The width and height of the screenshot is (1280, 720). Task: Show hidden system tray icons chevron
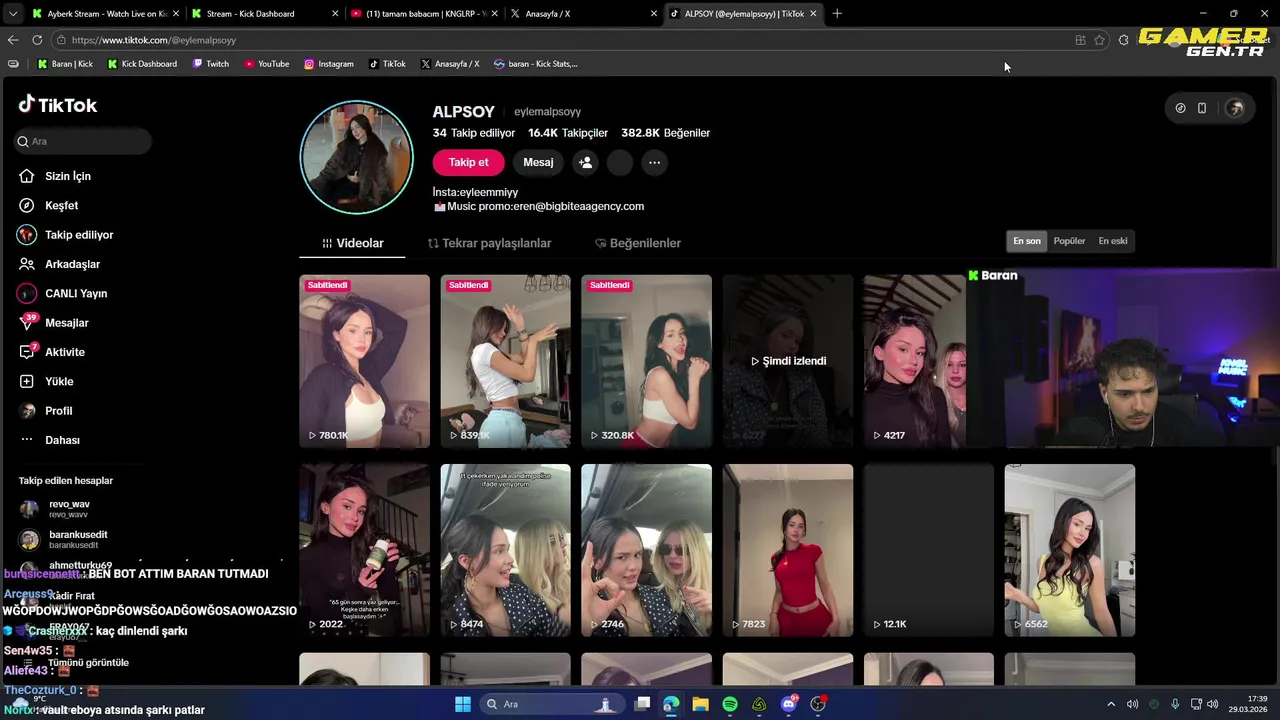(1110, 704)
